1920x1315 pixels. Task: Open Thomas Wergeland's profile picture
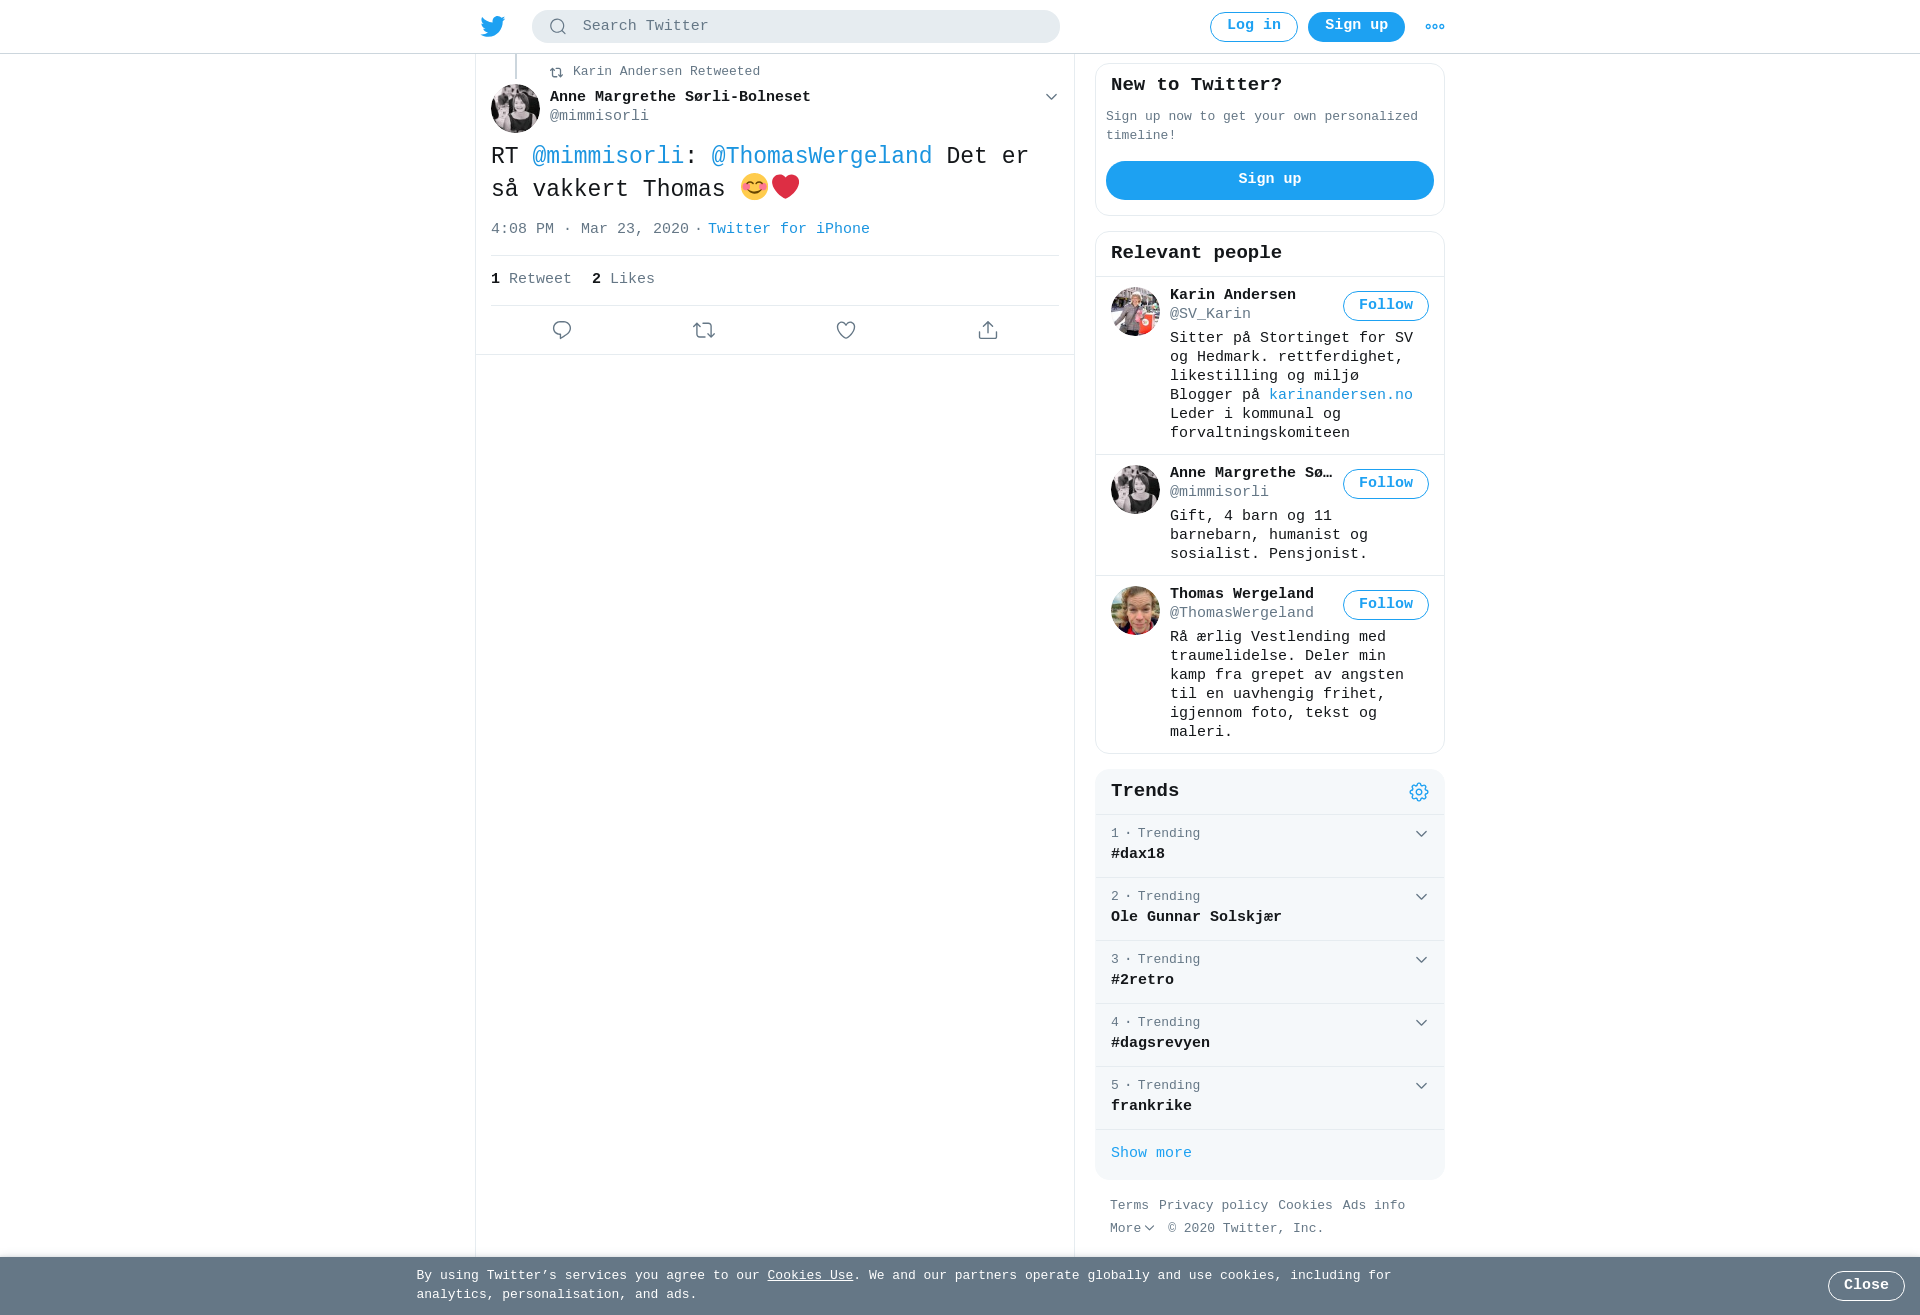(1135, 610)
